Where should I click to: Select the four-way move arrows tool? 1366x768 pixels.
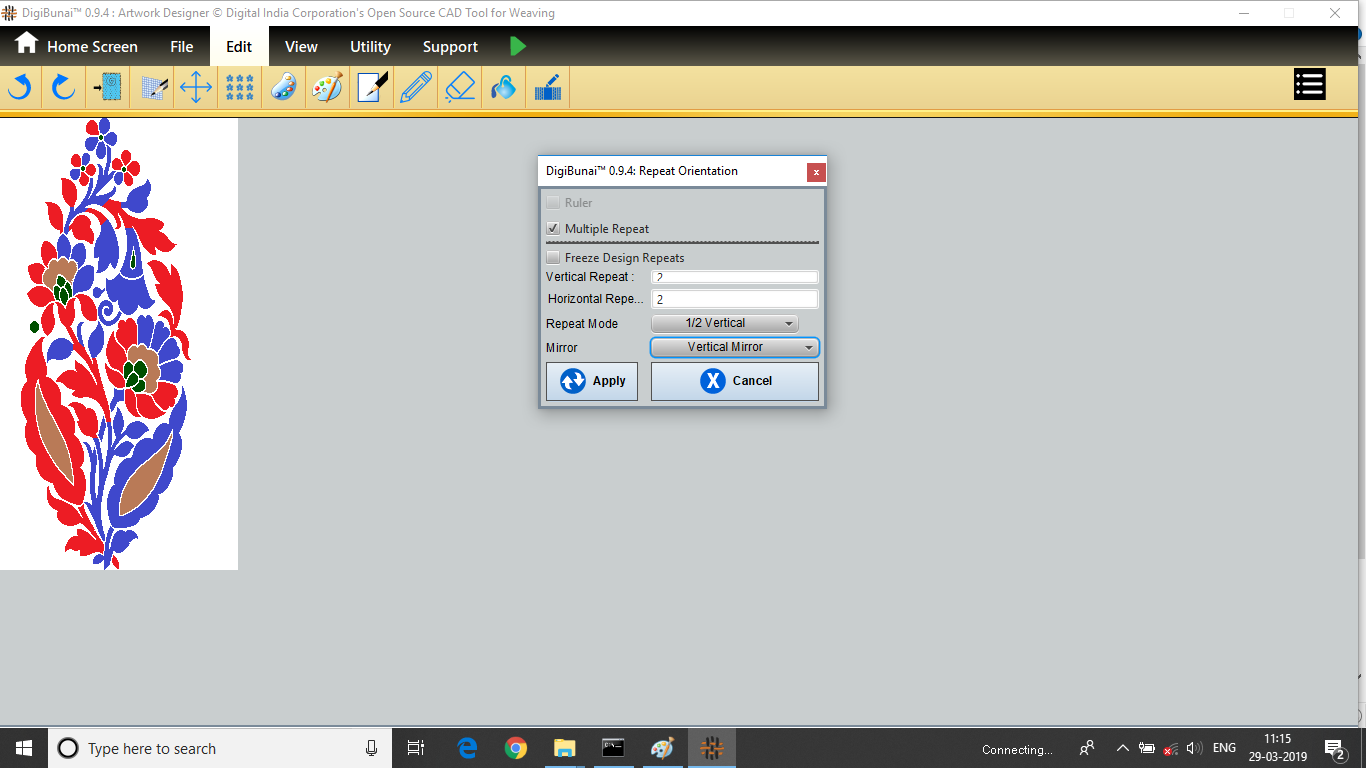(195, 87)
